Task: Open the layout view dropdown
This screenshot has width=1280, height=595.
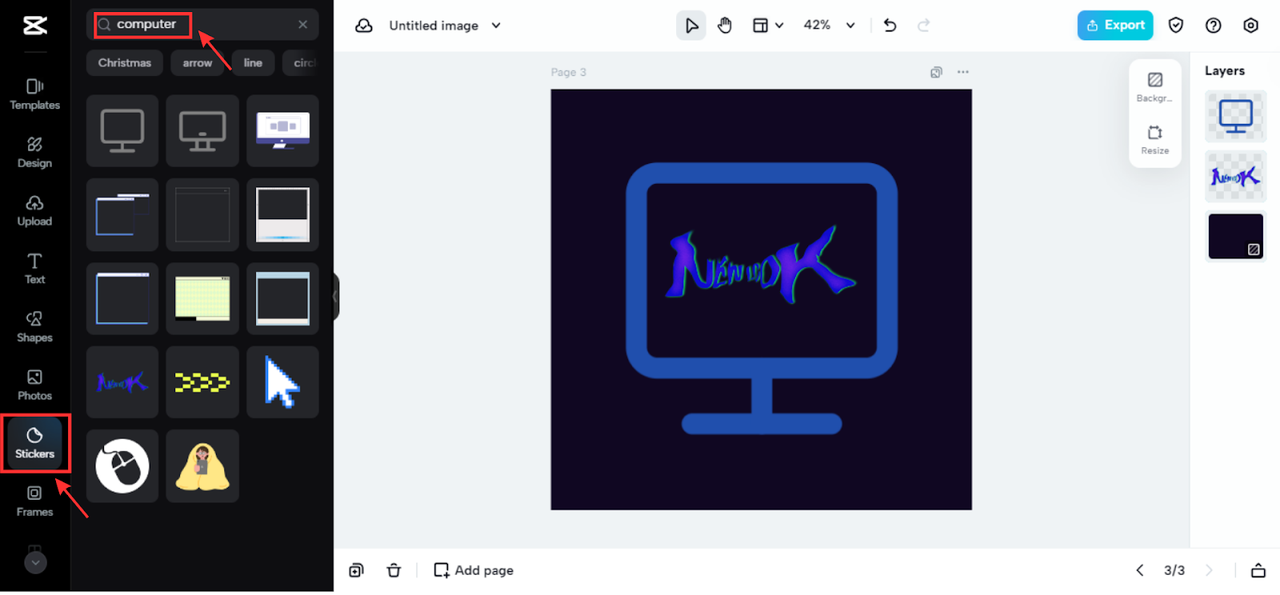Action: coord(768,25)
